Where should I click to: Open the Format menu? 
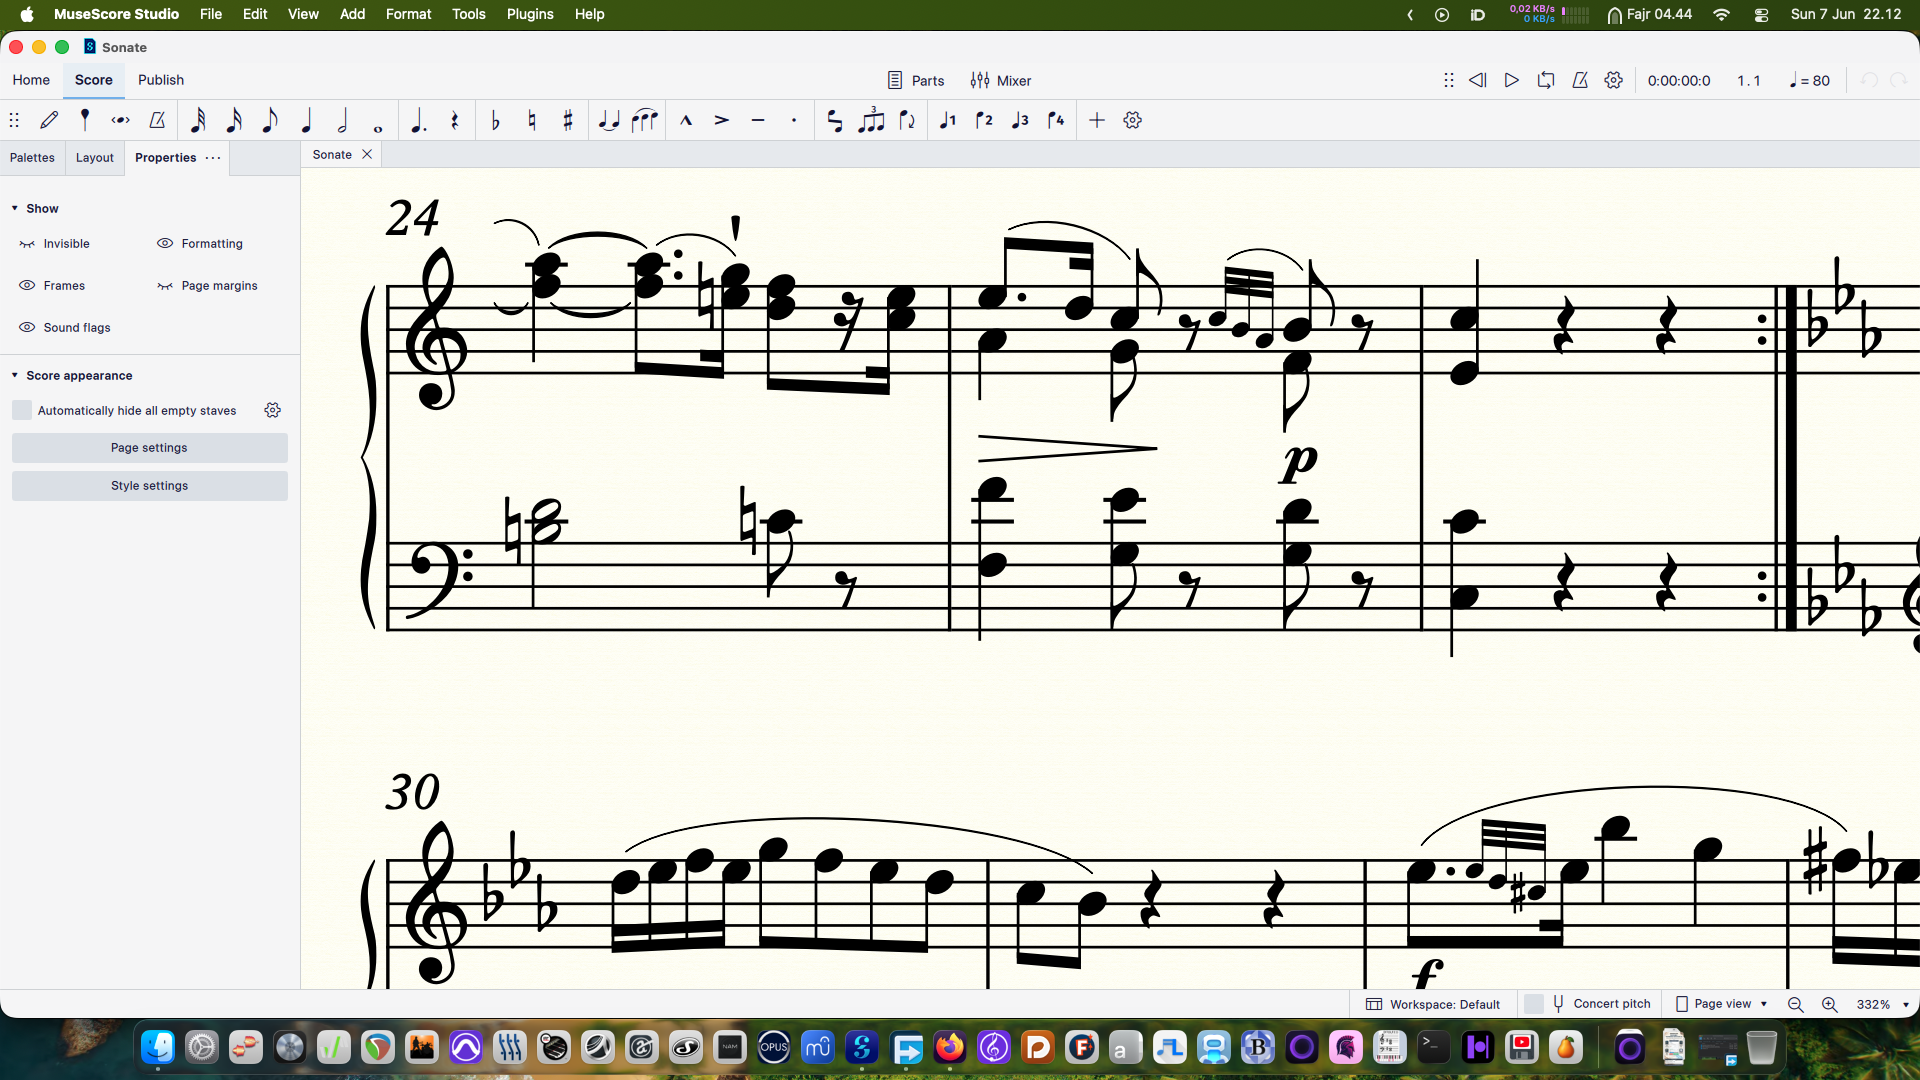[x=408, y=14]
